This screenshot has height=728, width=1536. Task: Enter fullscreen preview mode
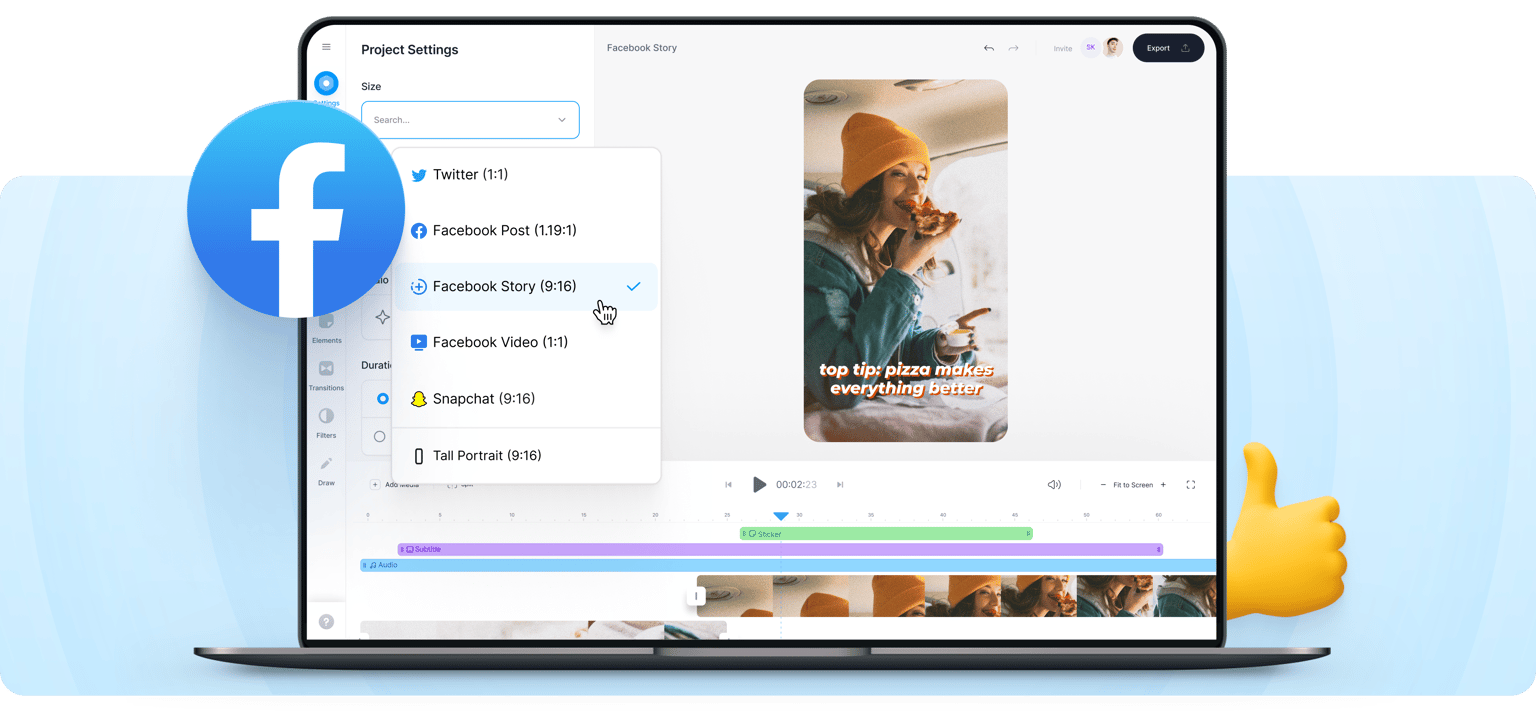pyautogui.click(x=1191, y=485)
